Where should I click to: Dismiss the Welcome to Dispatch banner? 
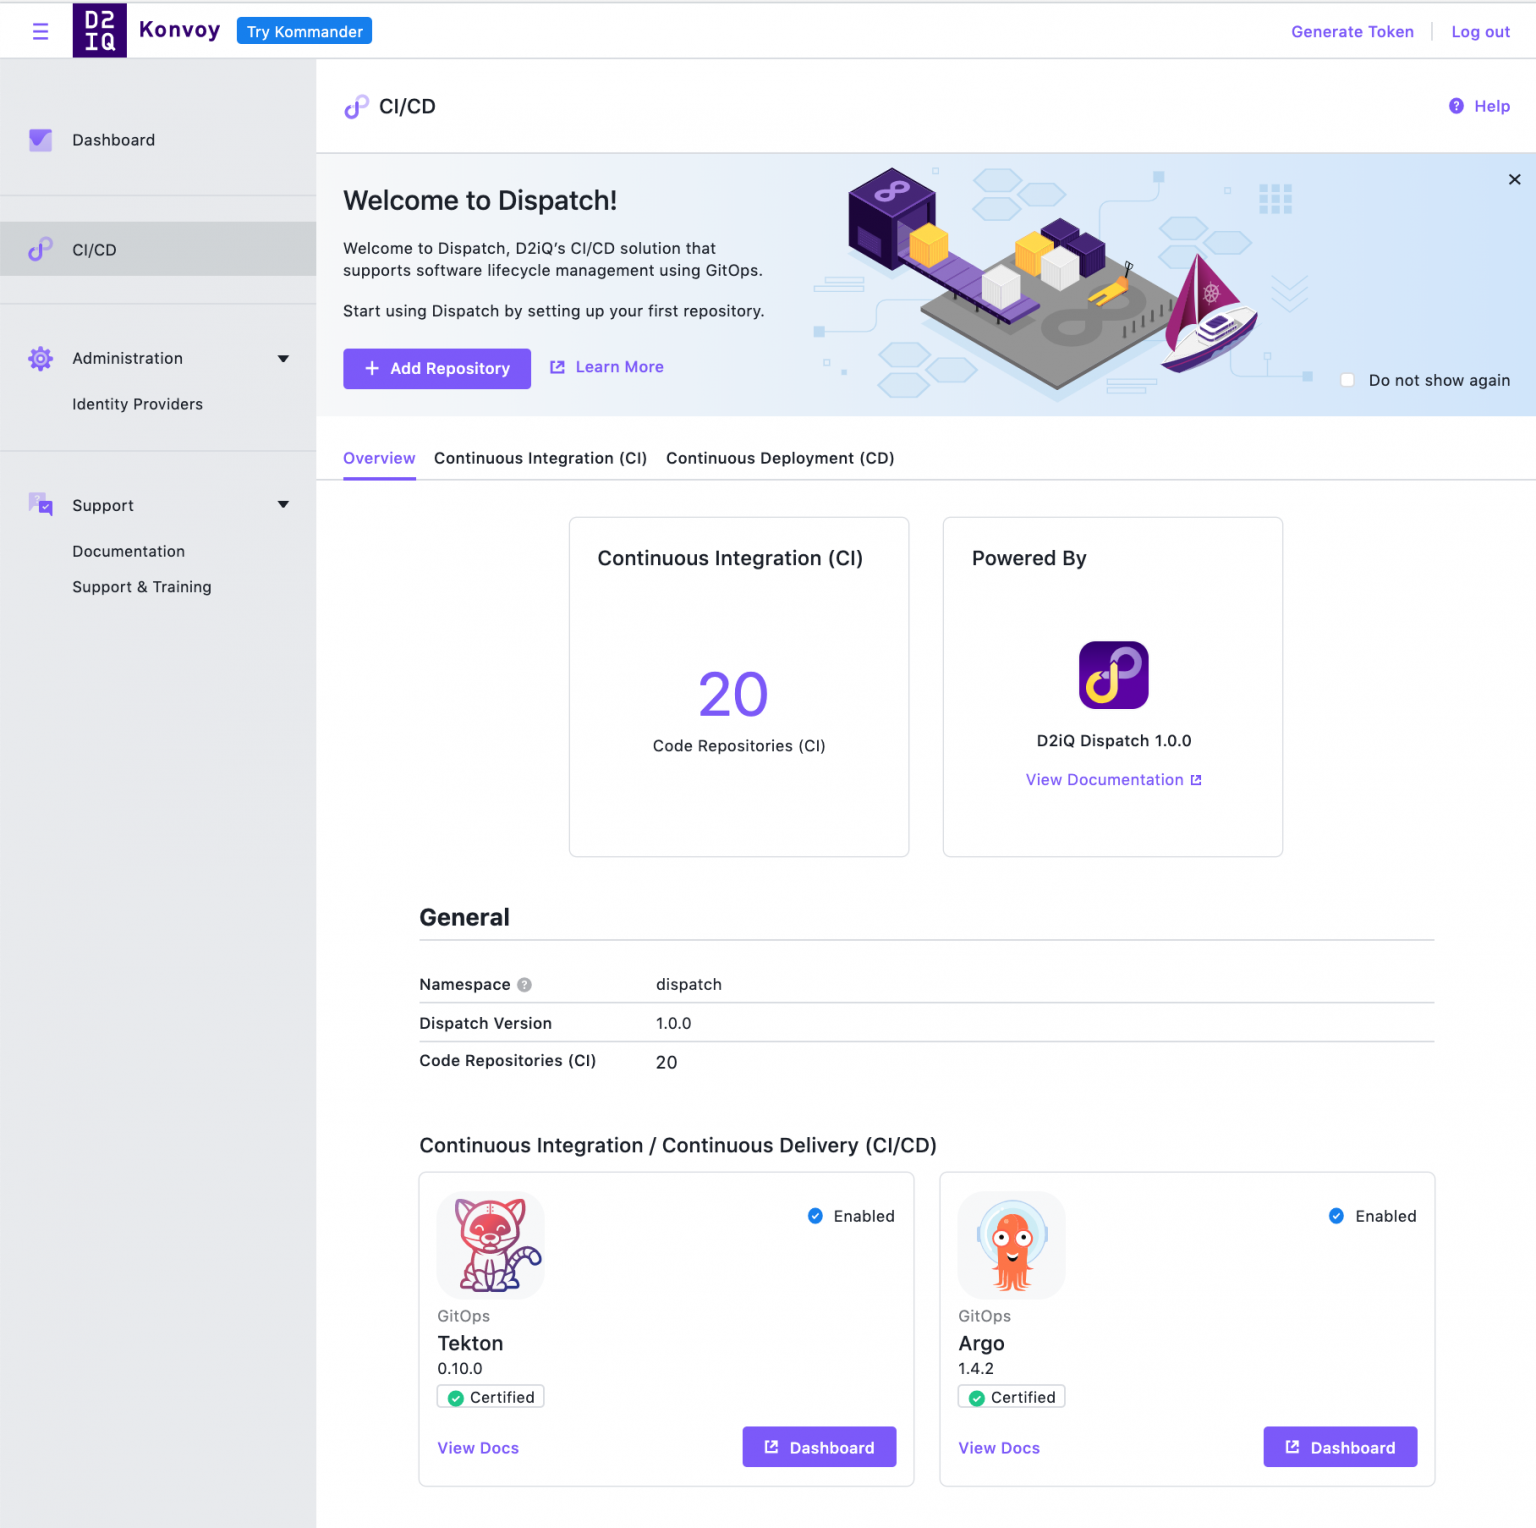(x=1513, y=179)
